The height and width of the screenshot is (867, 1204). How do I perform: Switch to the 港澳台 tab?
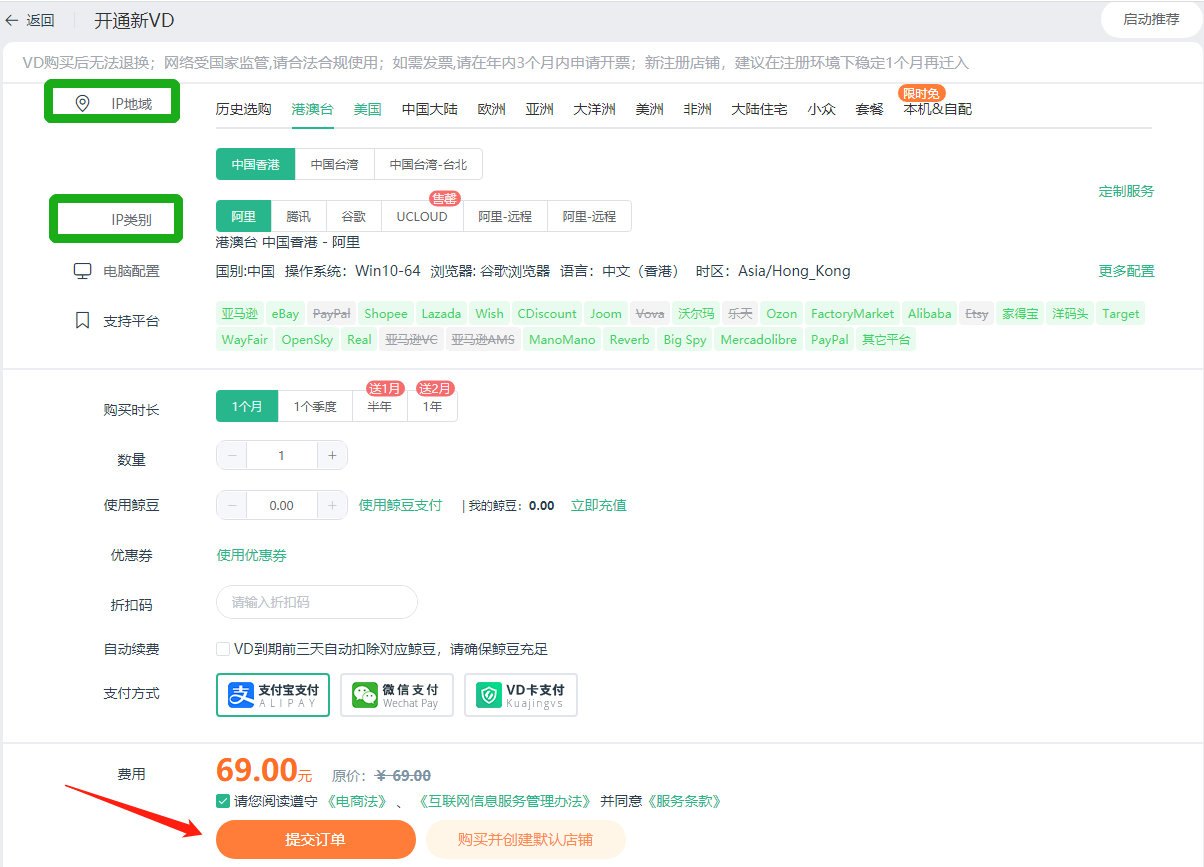pos(312,109)
